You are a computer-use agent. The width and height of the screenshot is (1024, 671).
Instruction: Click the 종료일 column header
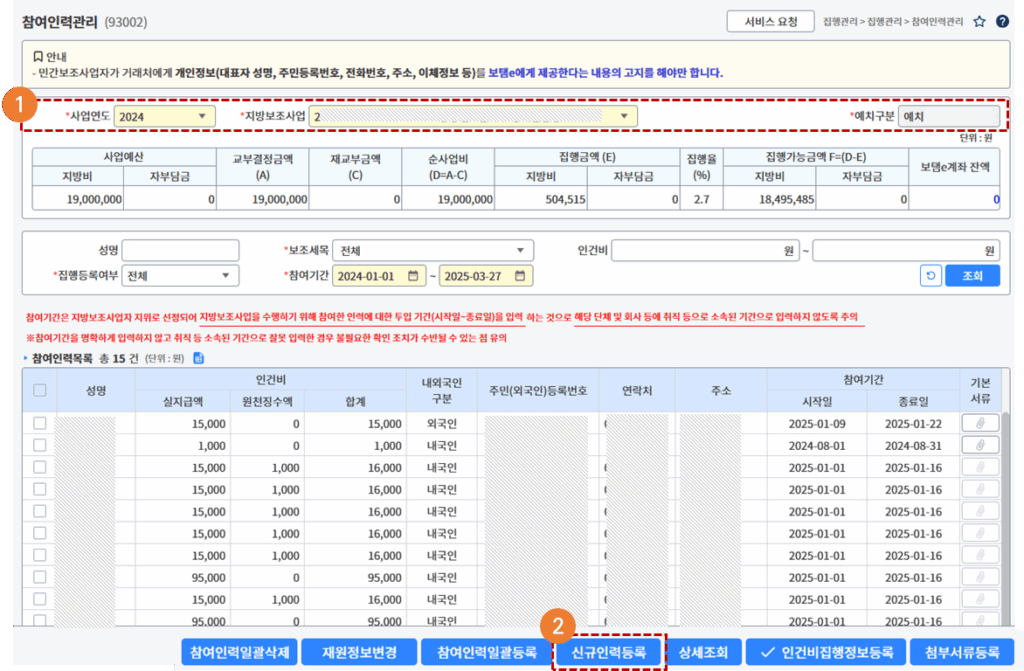coord(913,401)
